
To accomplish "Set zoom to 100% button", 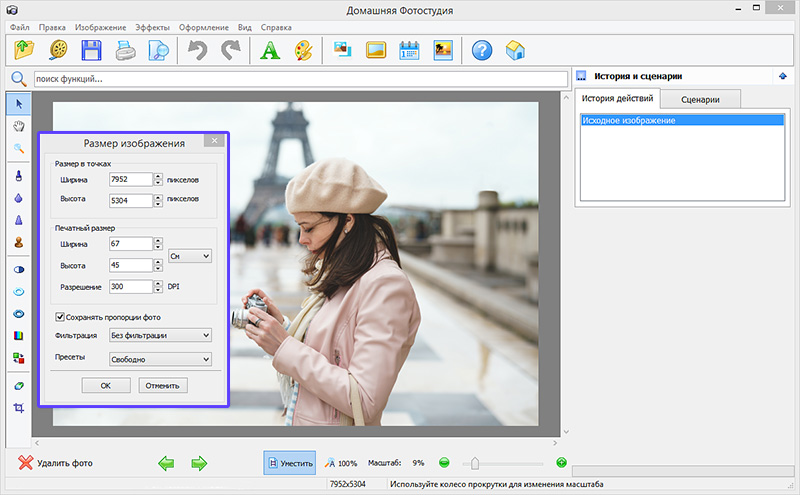I will [x=341, y=463].
